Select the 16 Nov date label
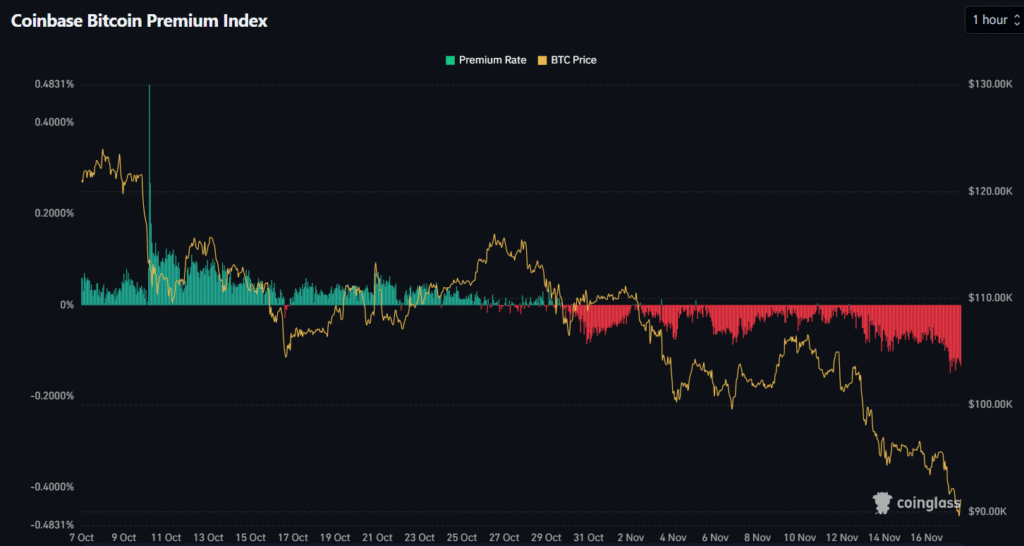Screen dimensions: 1024x546 pyautogui.click(x=928, y=537)
